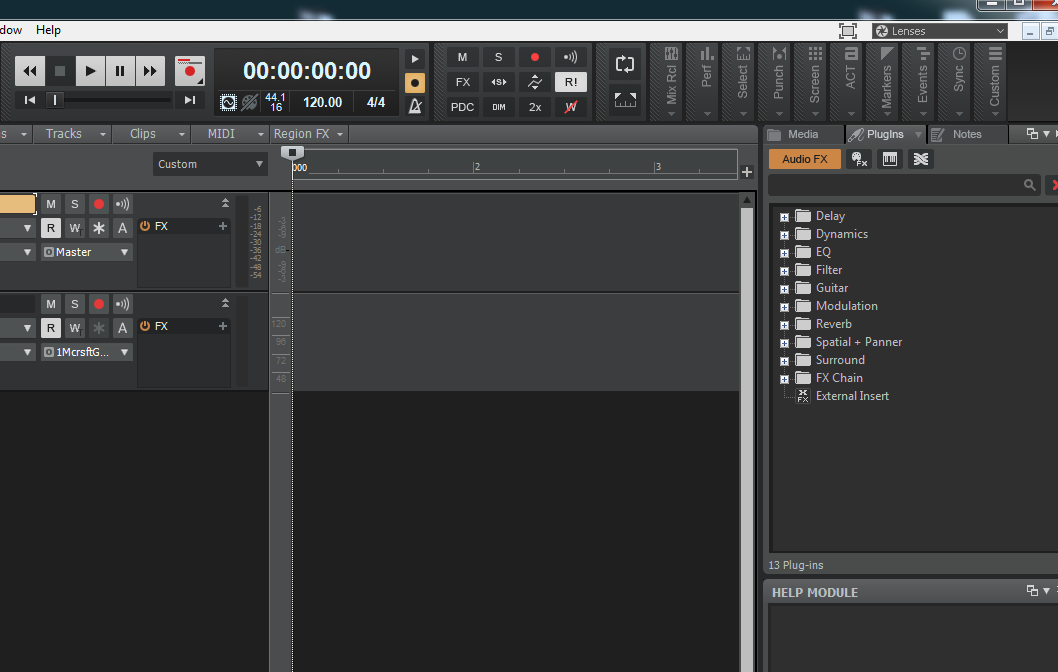Add an effect with the plus in first FX rack
The width and height of the screenshot is (1058, 672).
223,227
